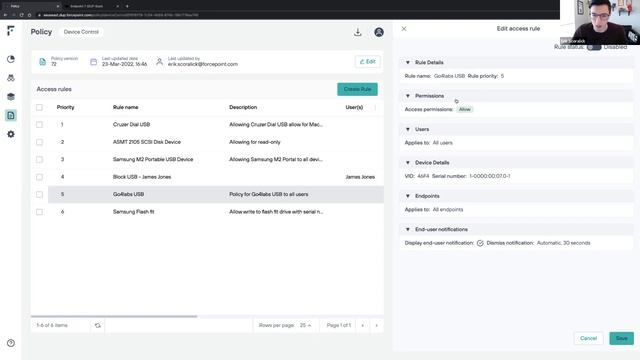
Task: Open the settings gear in sidebar
Action: point(11,134)
